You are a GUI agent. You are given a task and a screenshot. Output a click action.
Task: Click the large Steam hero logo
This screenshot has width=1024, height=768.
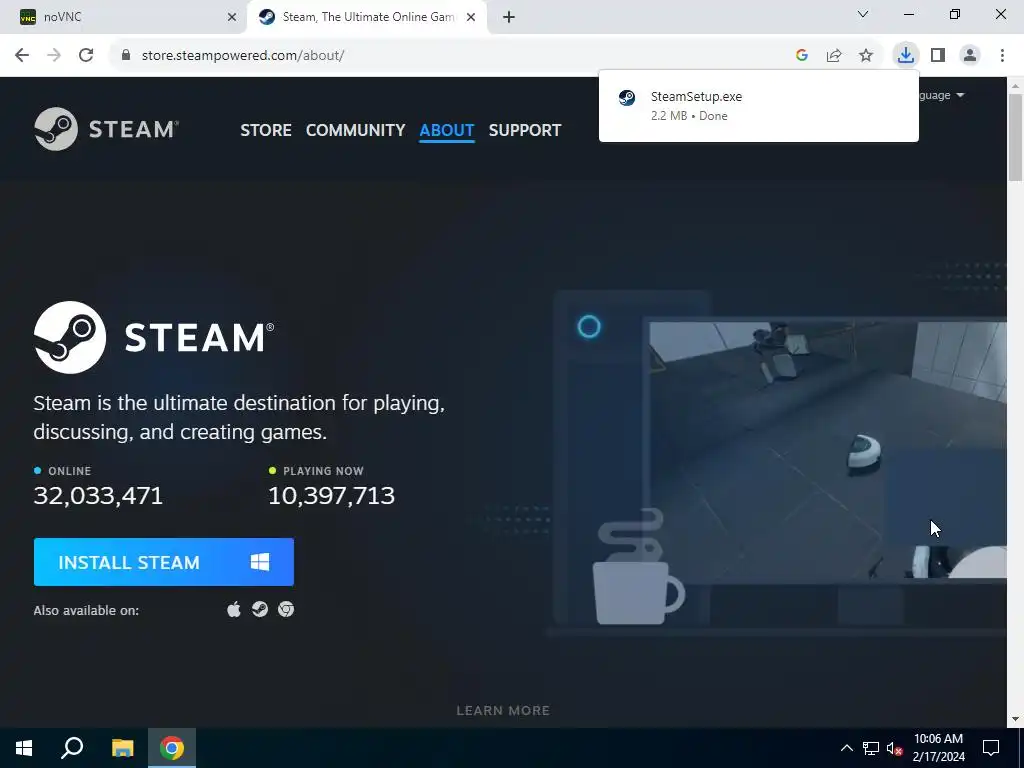coord(154,338)
